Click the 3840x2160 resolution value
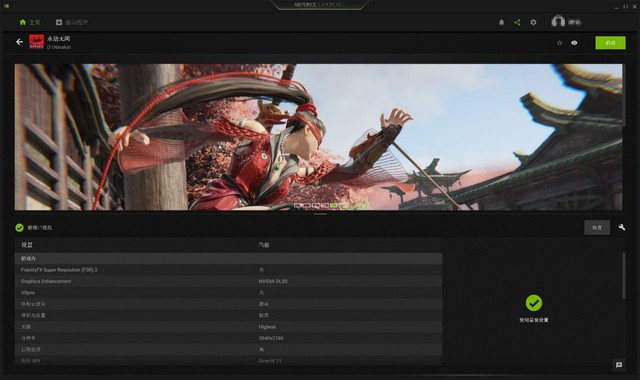640x380 pixels. pyautogui.click(x=271, y=338)
